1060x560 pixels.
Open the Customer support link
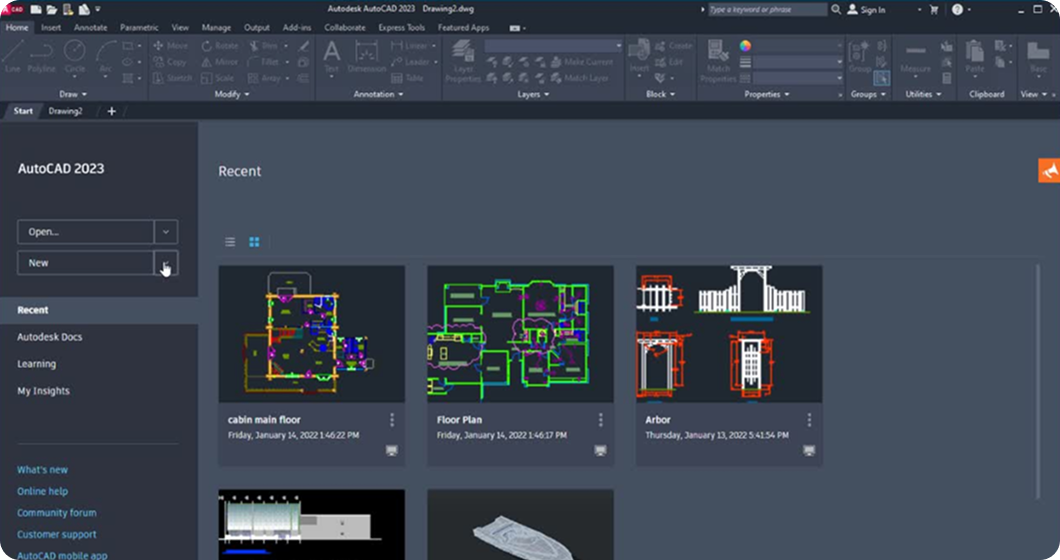57,534
